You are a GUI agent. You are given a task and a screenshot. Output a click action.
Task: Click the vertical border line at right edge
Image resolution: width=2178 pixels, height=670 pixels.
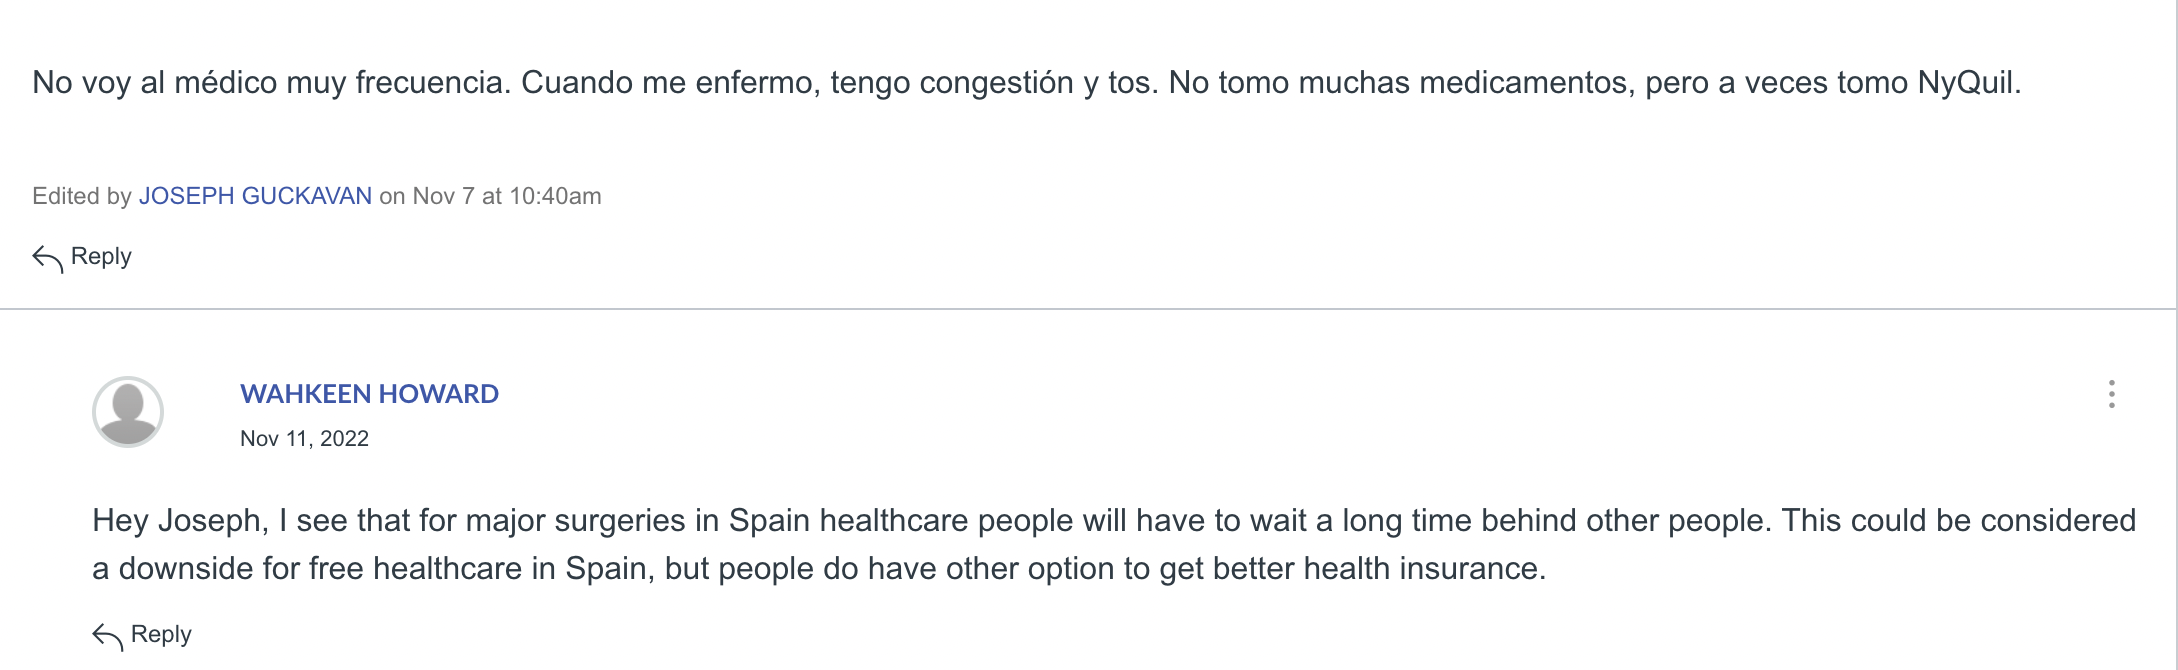(x=2176, y=335)
